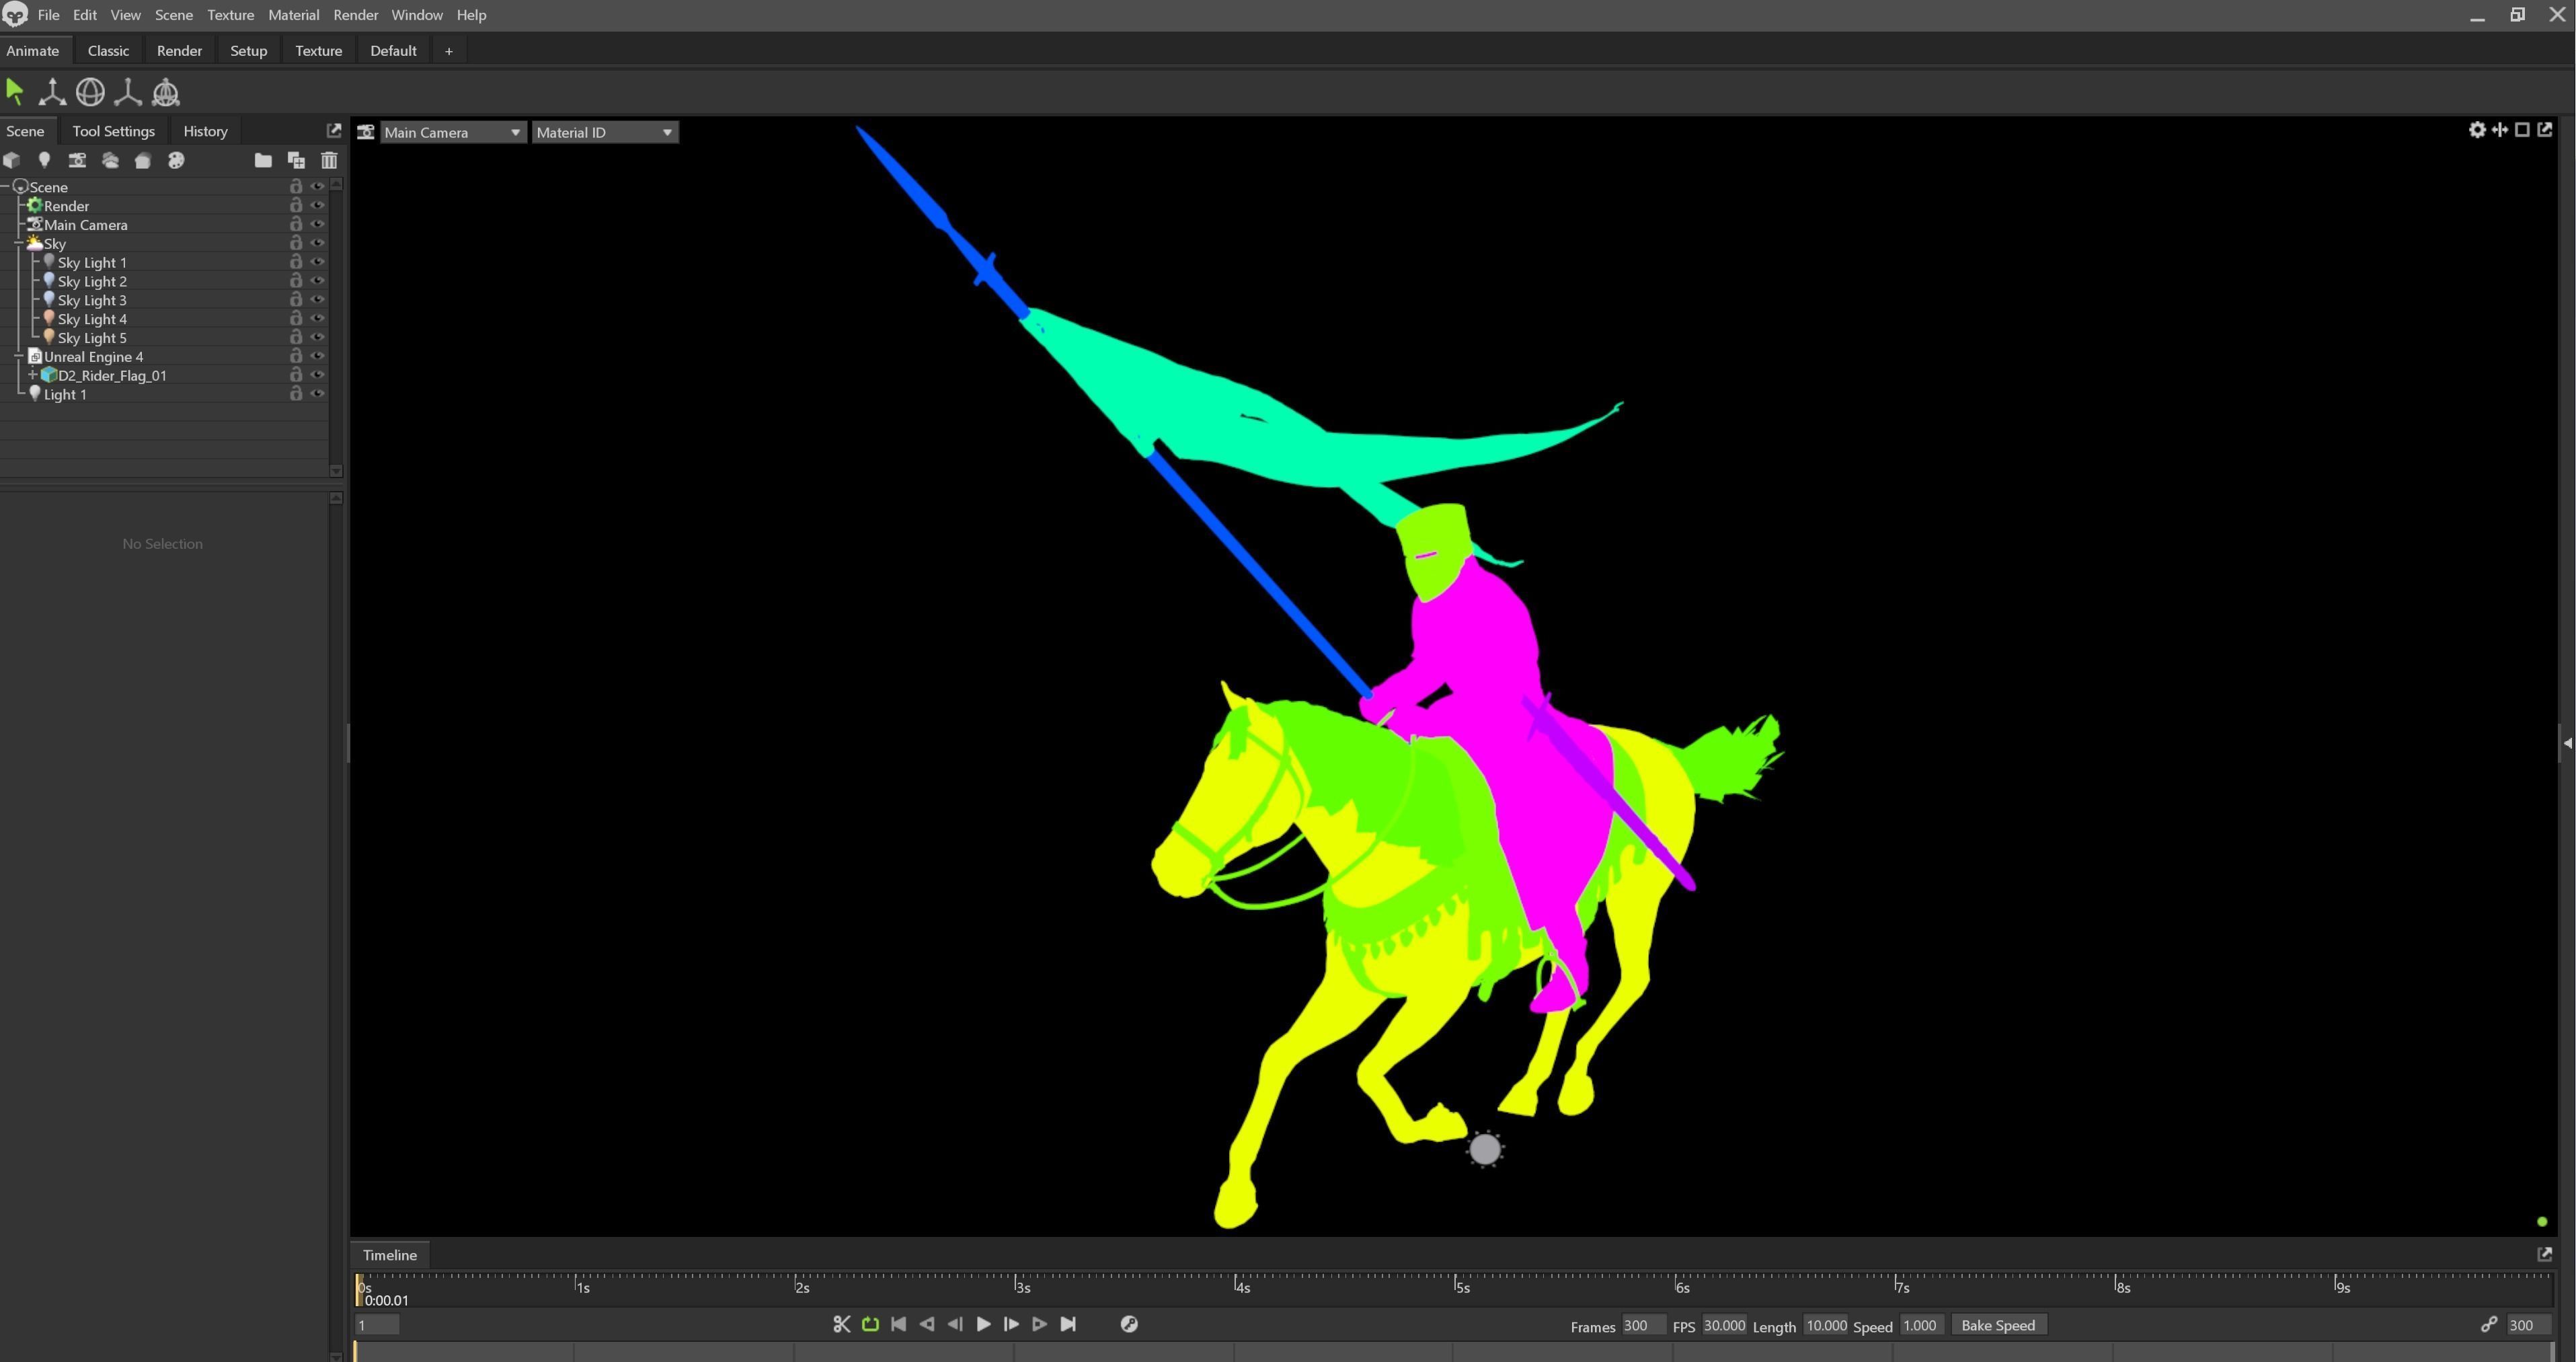Toggle visibility eye for Sky Light 3
This screenshot has height=1362, width=2576.
(318, 300)
